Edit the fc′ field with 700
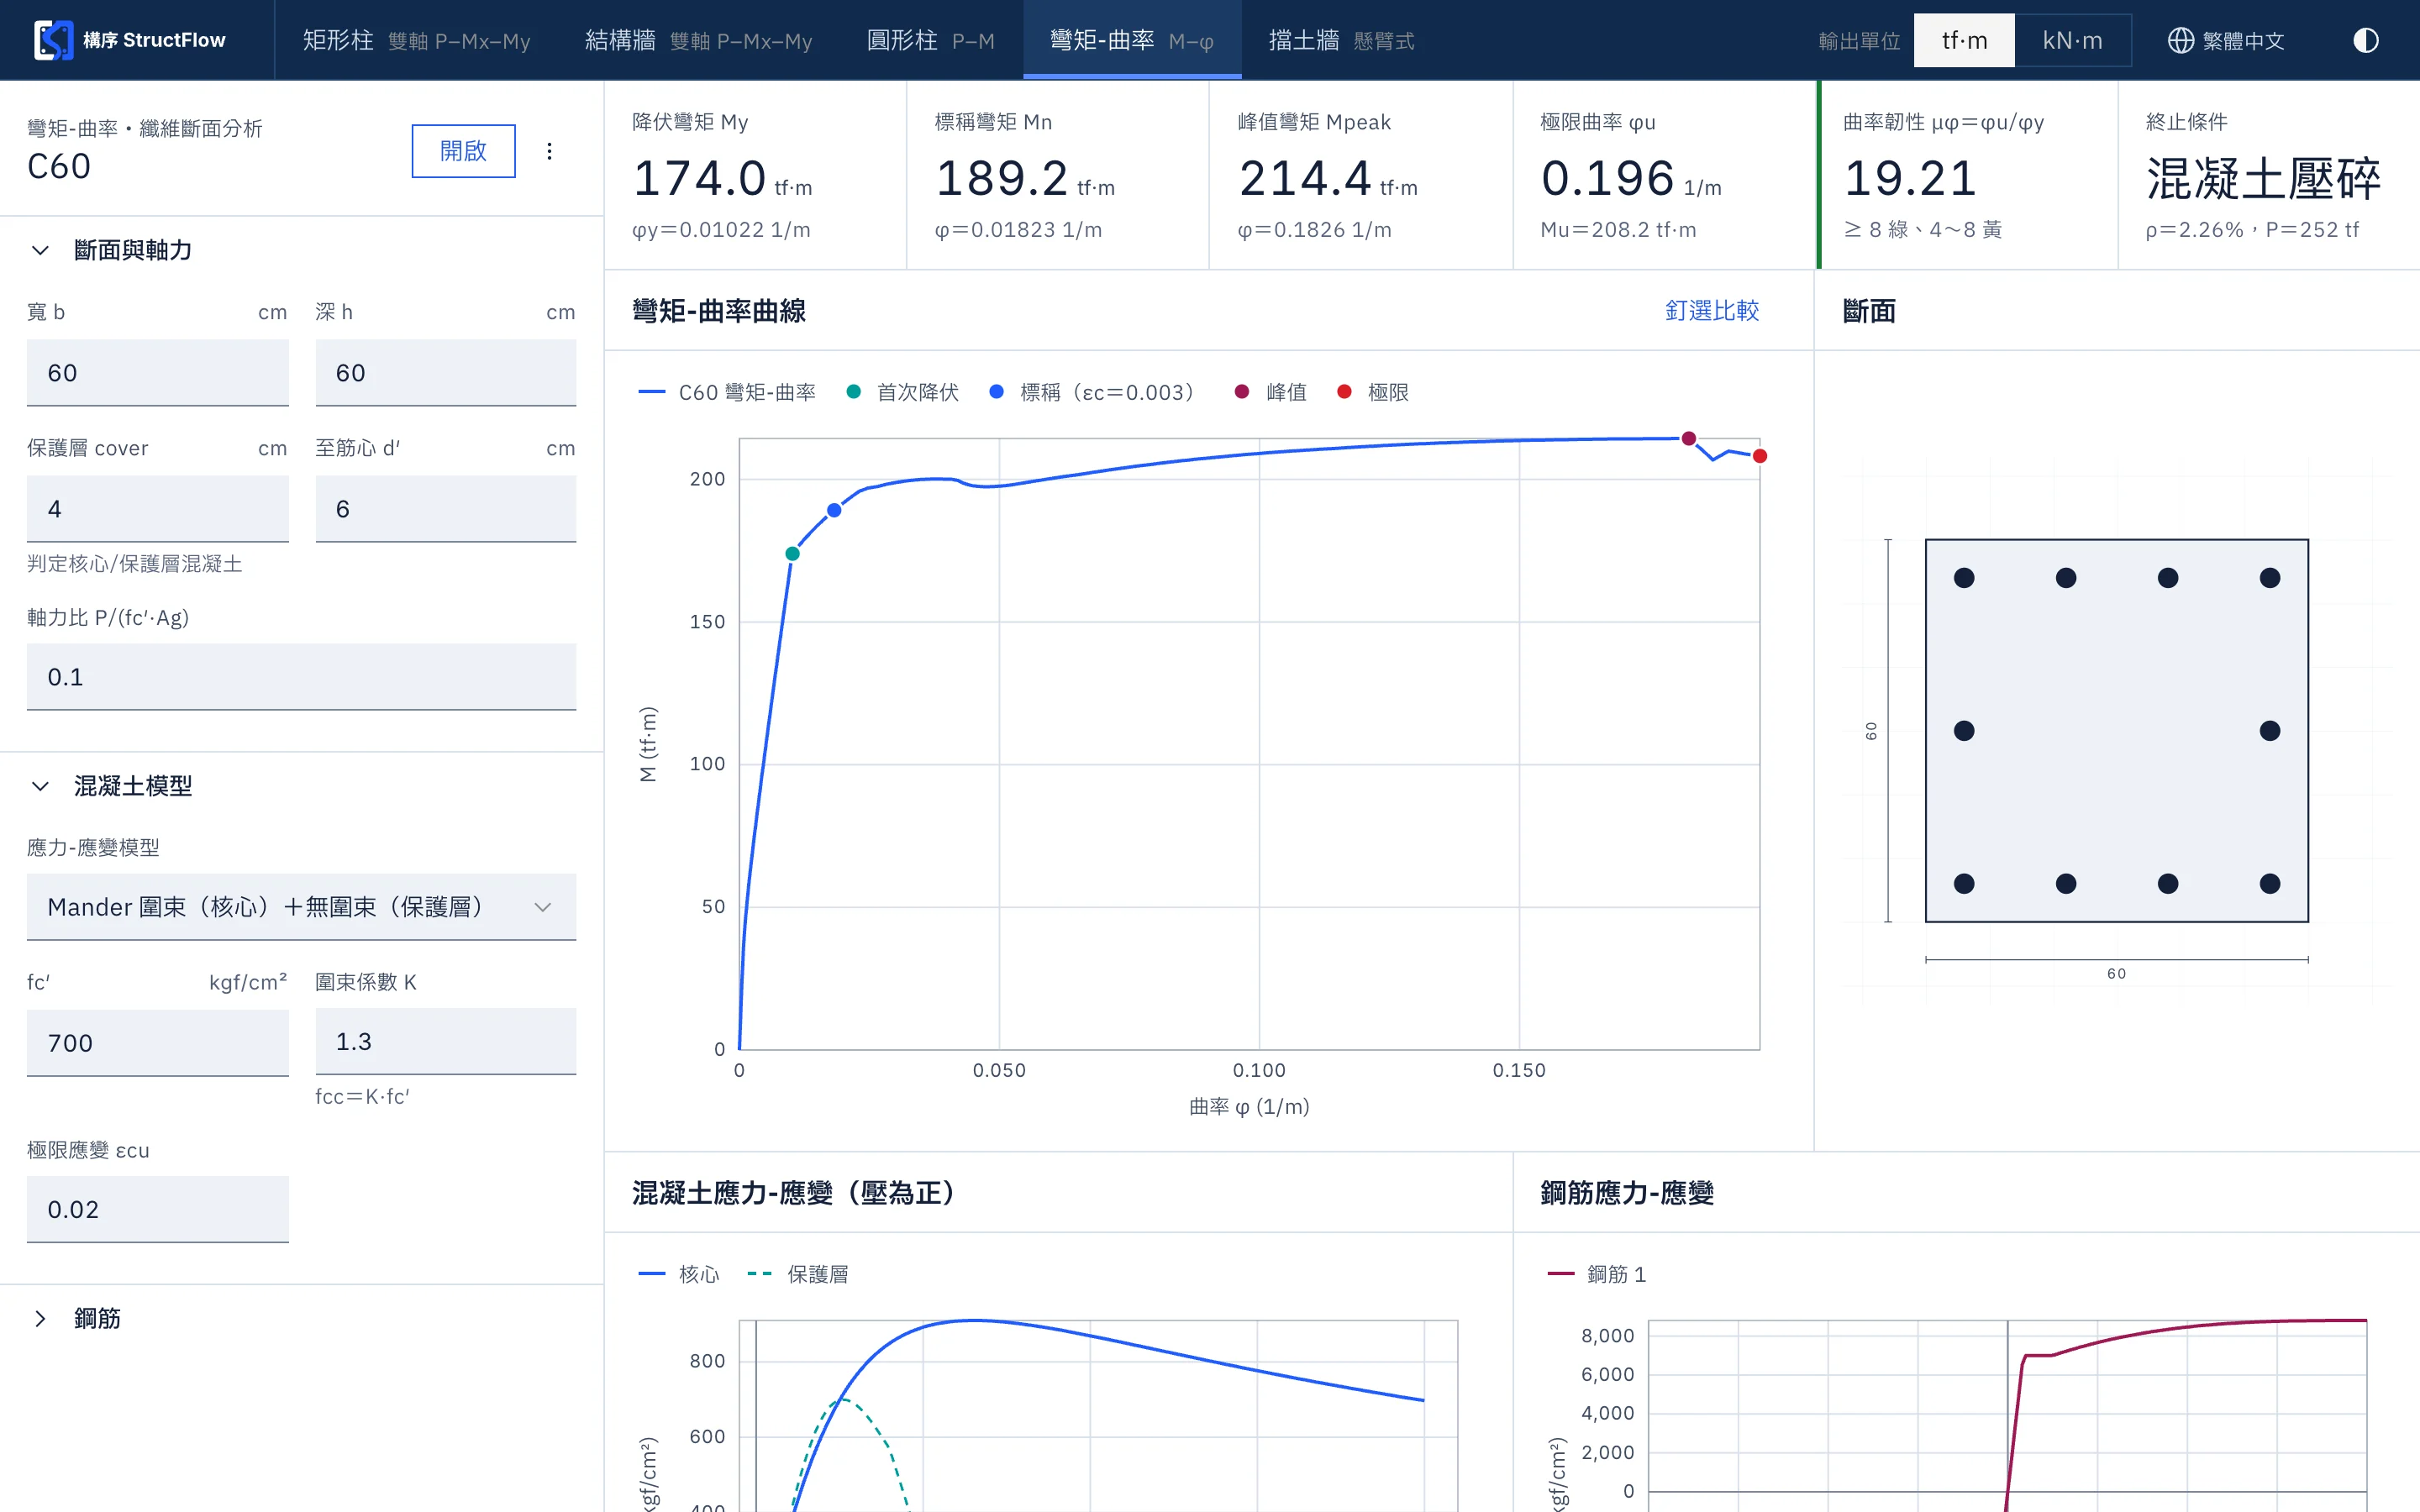Image resolution: width=2420 pixels, height=1512 pixels. tap(158, 1042)
